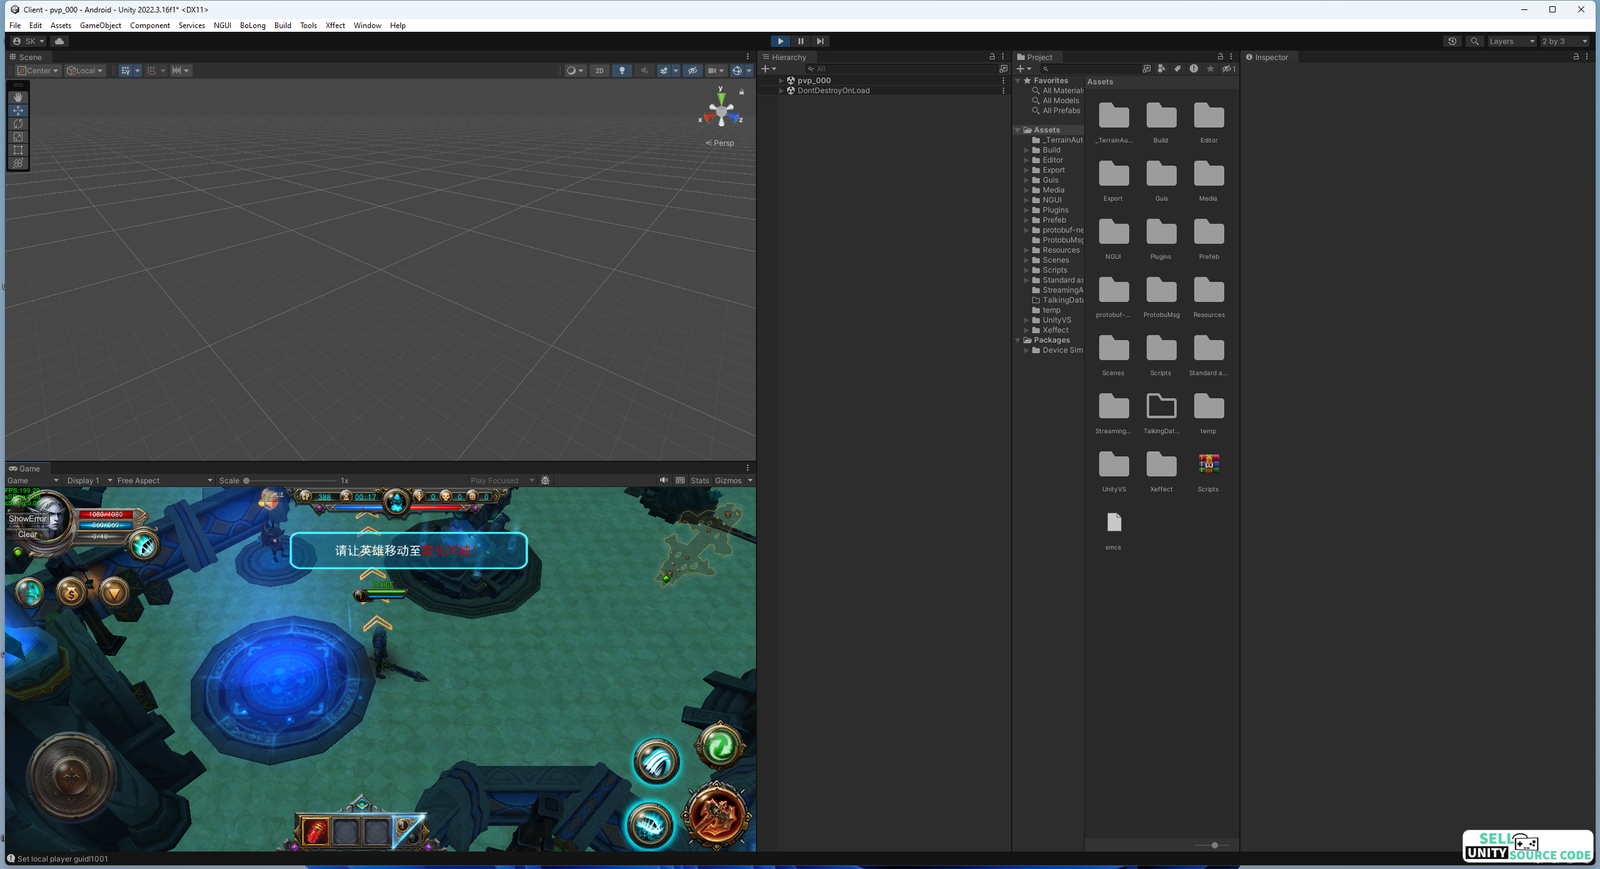The height and width of the screenshot is (869, 1600).
Task: Open the Scripts archive file icon
Action: click(x=1209, y=464)
